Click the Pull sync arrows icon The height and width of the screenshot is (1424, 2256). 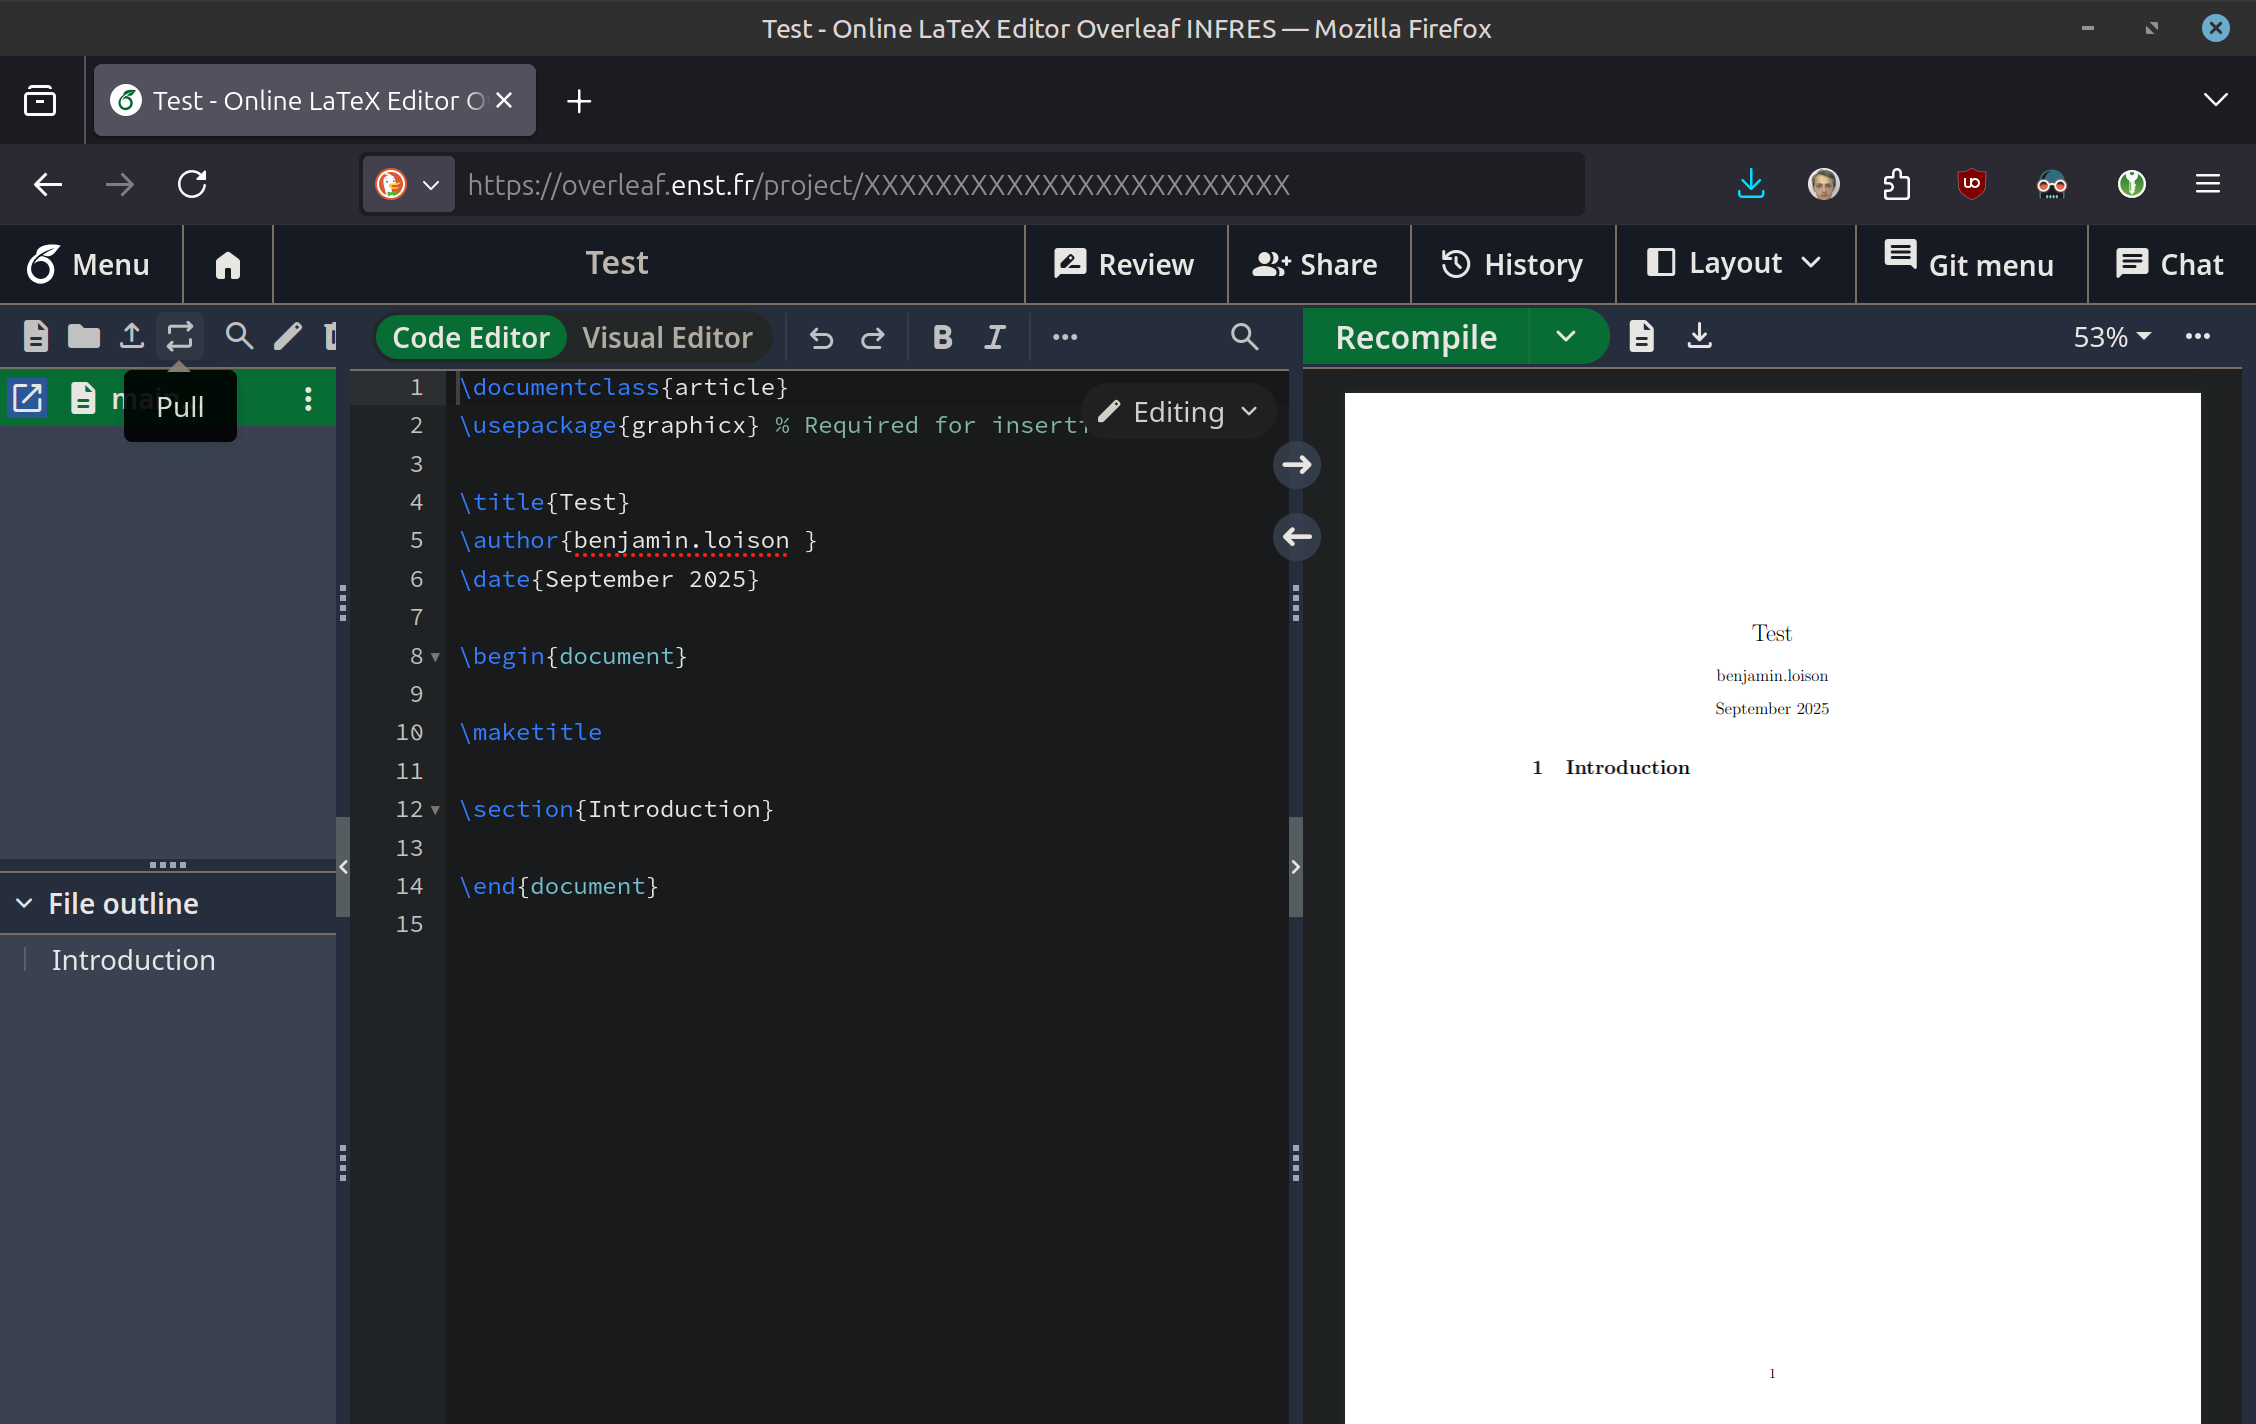tap(180, 337)
